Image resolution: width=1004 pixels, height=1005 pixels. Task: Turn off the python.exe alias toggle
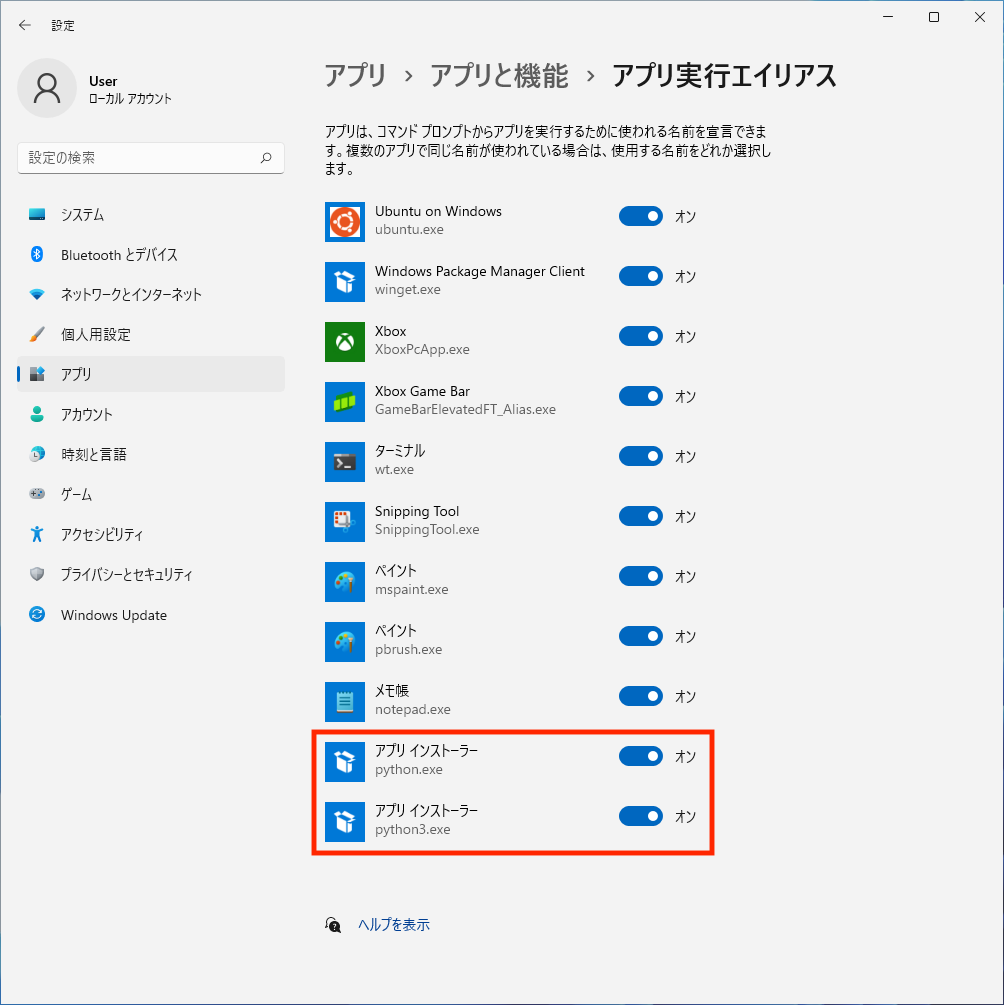tap(640, 756)
